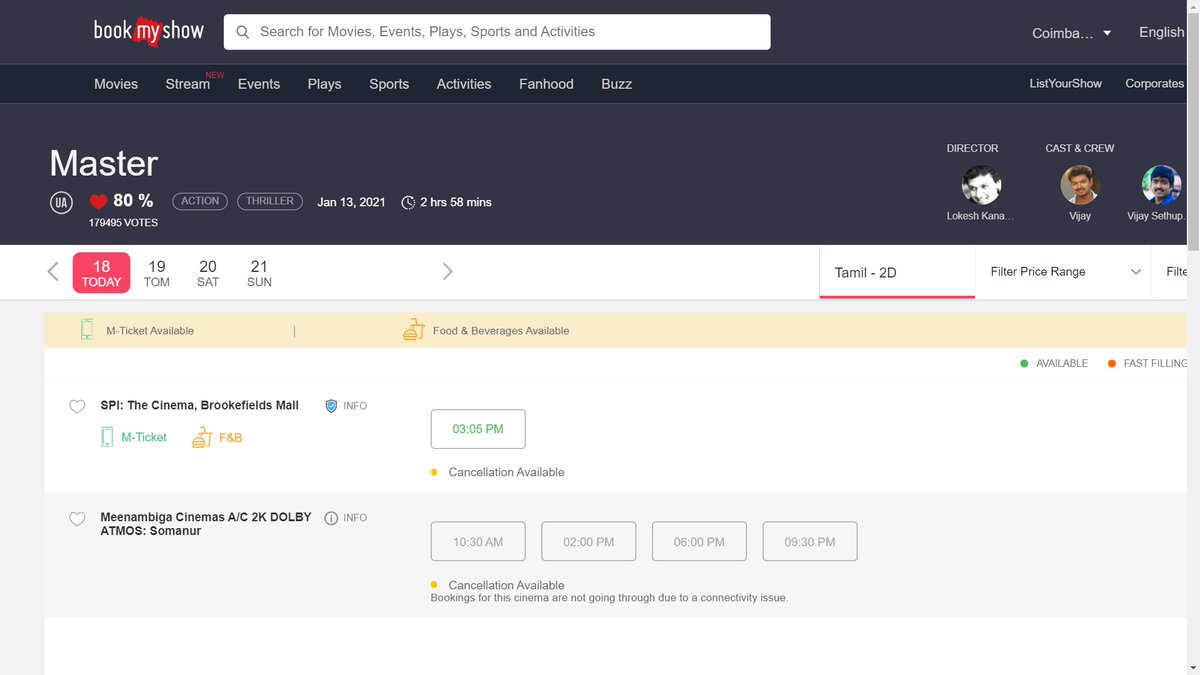
Task: Open the Activities menu
Action: (464, 84)
